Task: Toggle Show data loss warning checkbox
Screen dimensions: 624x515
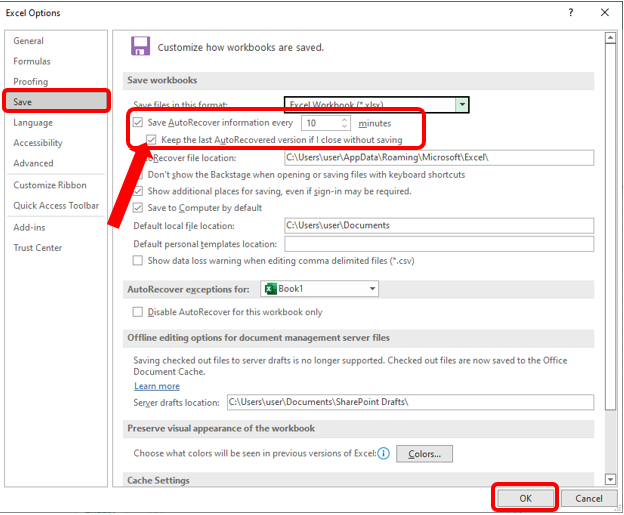Action: click(138, 261)
